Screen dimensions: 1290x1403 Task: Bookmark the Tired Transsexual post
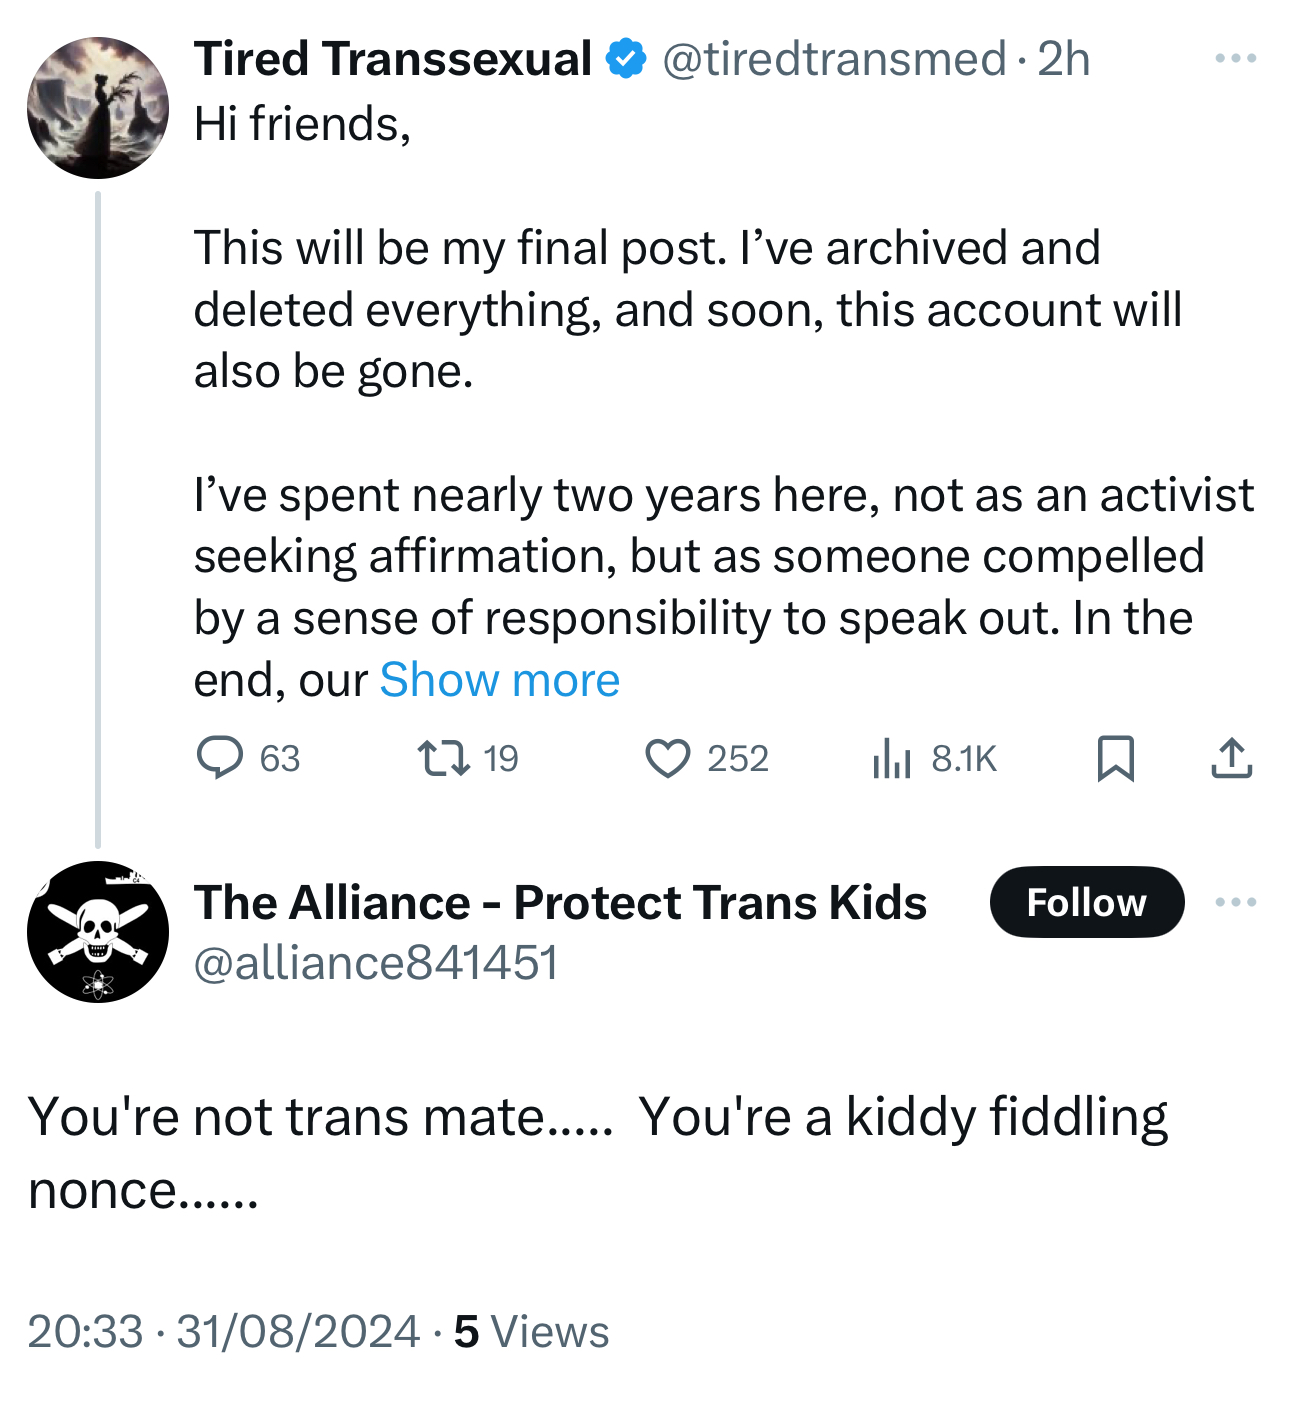click(x=1115, y=758)
